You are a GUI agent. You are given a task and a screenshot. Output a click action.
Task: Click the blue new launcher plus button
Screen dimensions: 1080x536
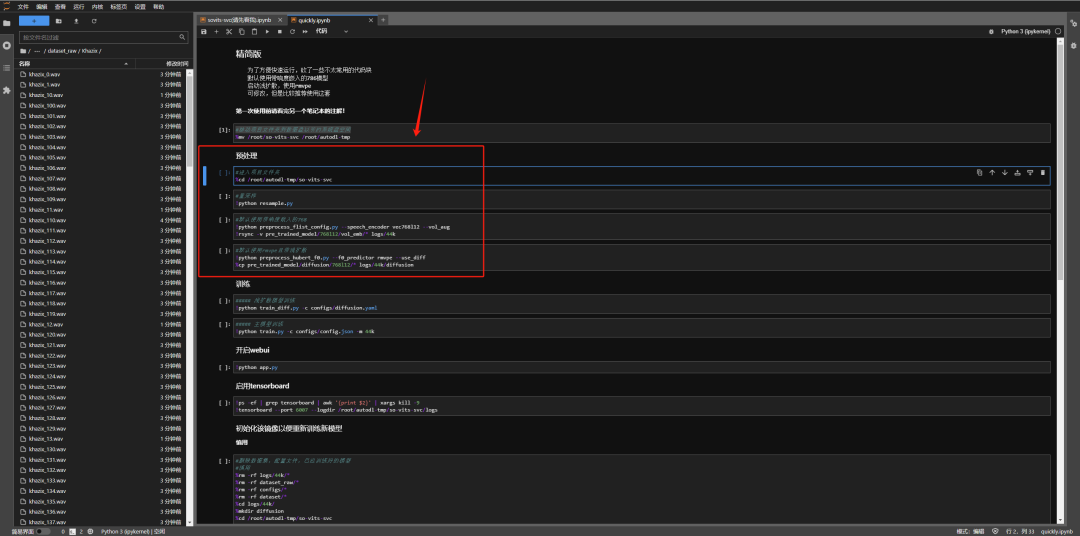[34, 21]
